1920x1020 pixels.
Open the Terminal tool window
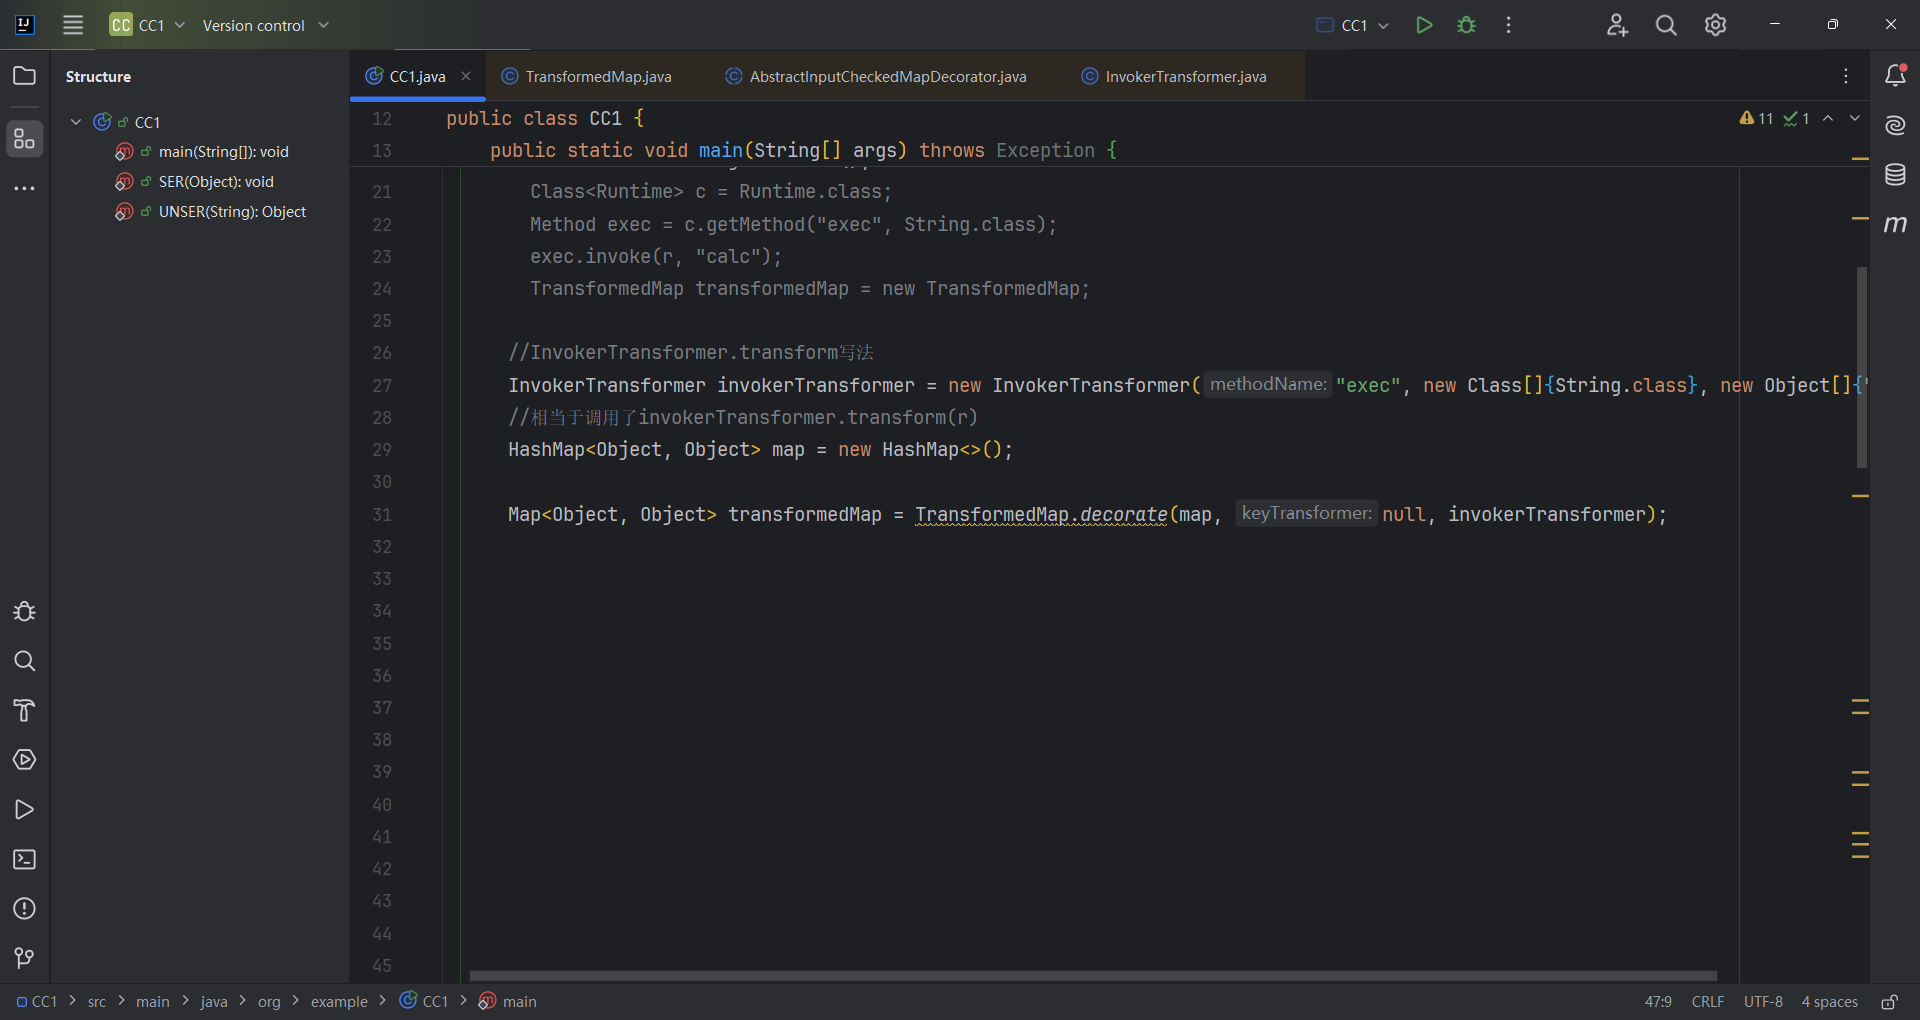tap(24, 859)
